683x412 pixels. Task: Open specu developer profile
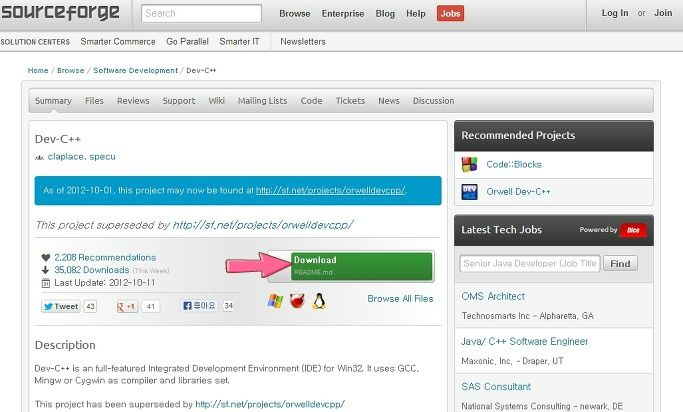point(102,156)
